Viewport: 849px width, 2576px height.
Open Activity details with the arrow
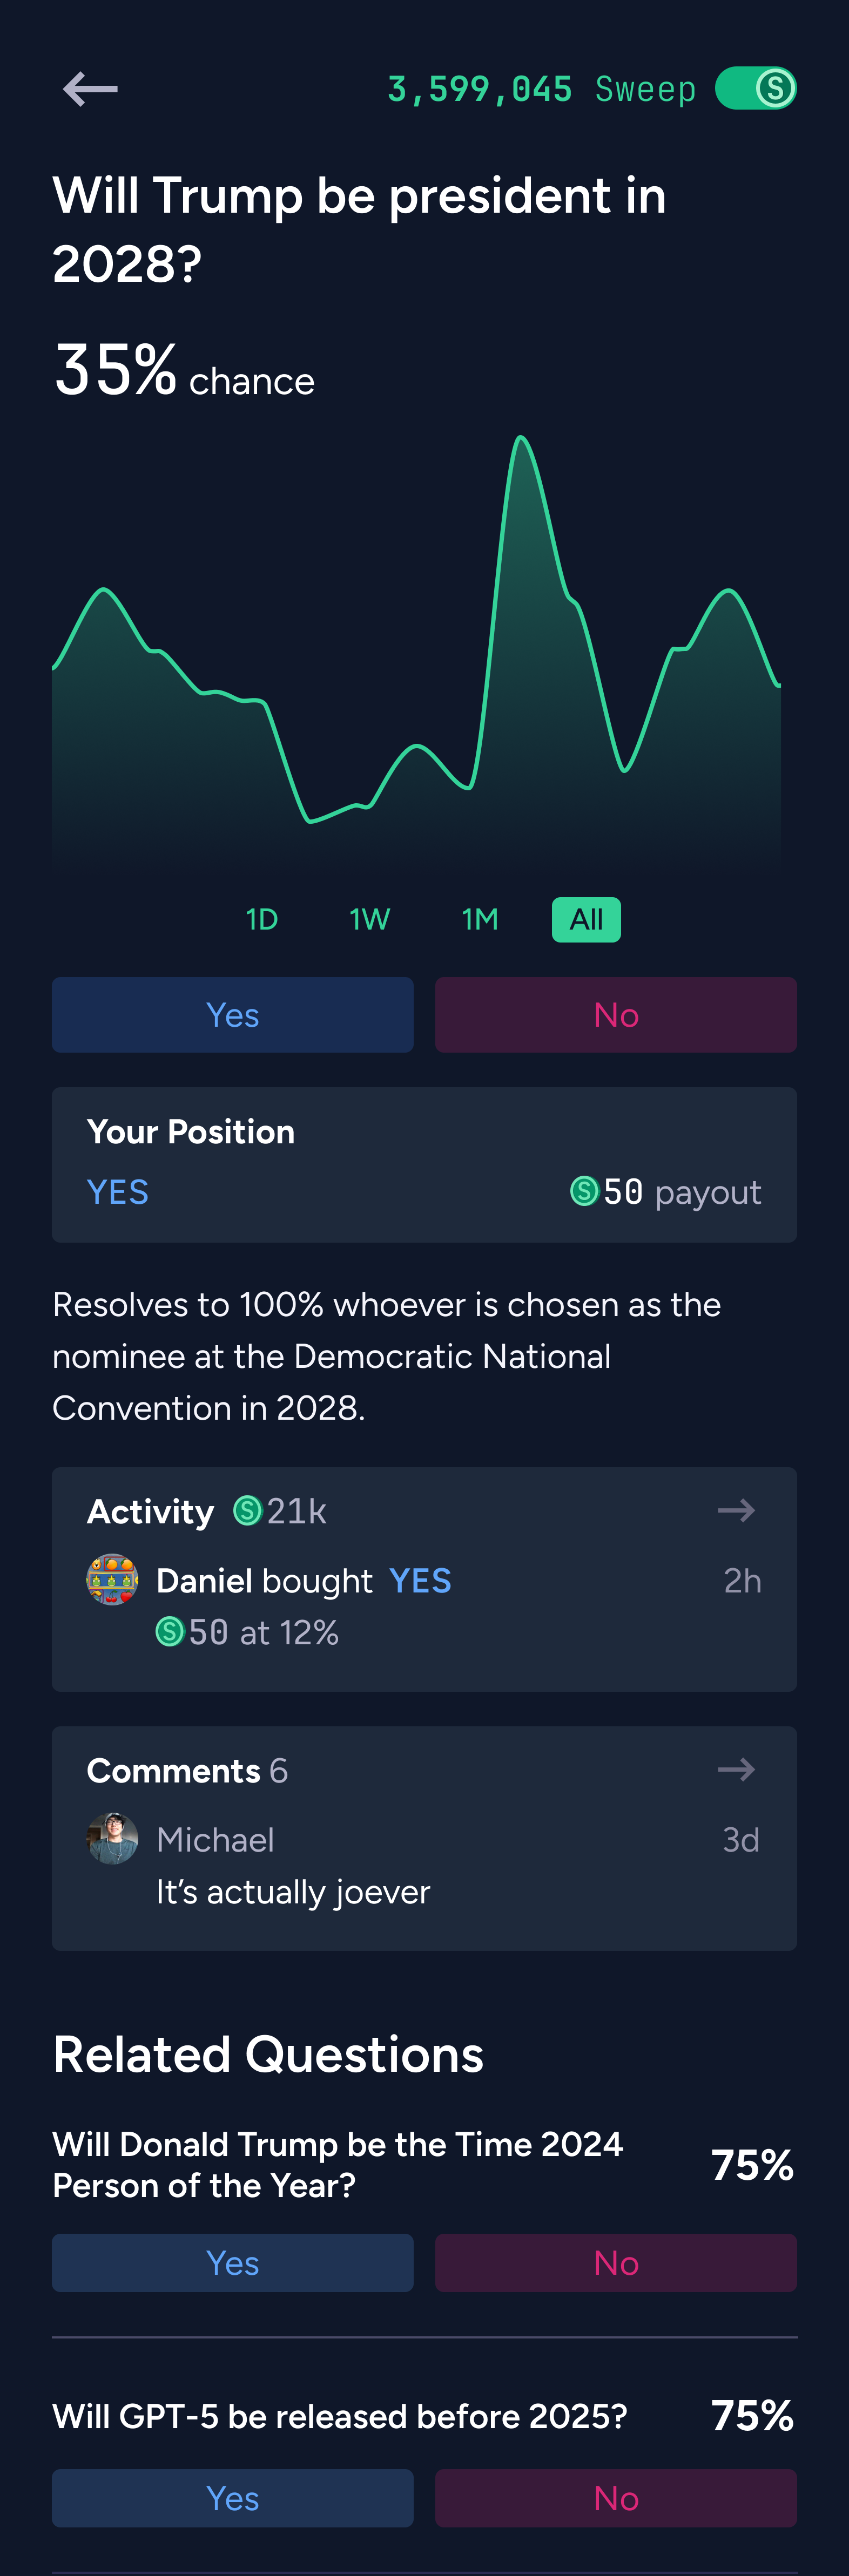(736, 1510)
